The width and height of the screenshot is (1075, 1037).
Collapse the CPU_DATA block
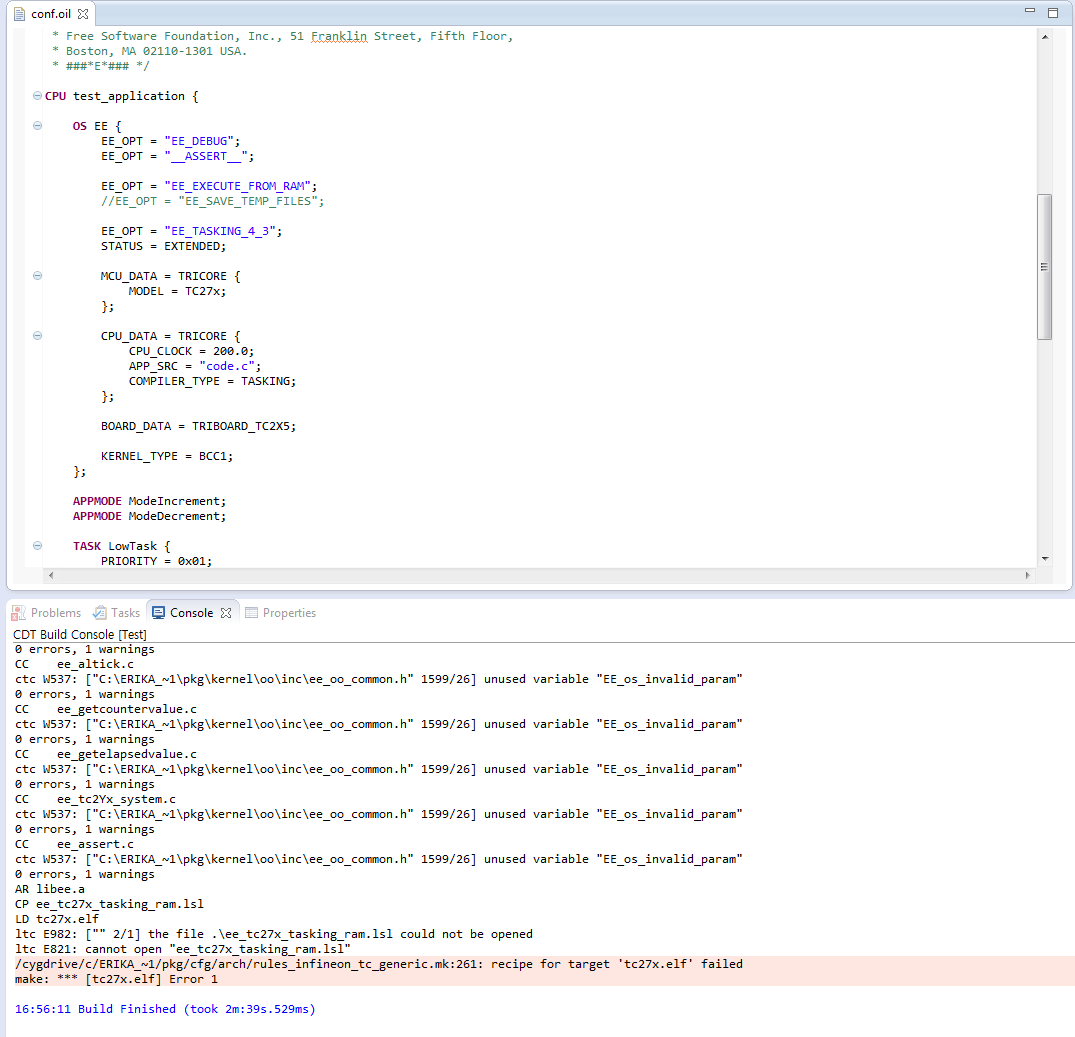point(38,336)
